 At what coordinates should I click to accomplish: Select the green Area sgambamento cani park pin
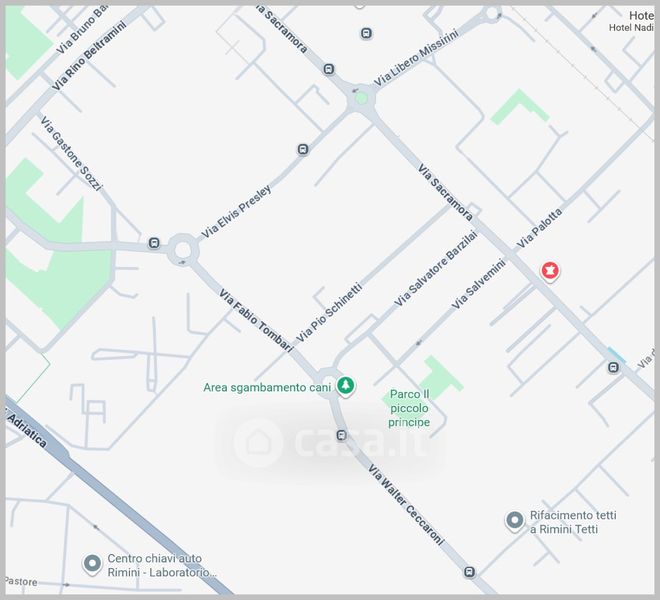[x=346, y=386]
